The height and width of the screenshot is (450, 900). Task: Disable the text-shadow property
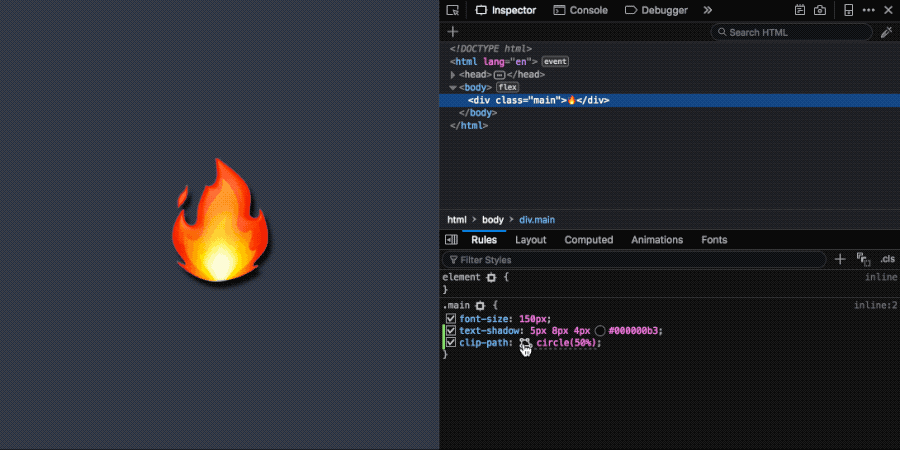[451, 330]
